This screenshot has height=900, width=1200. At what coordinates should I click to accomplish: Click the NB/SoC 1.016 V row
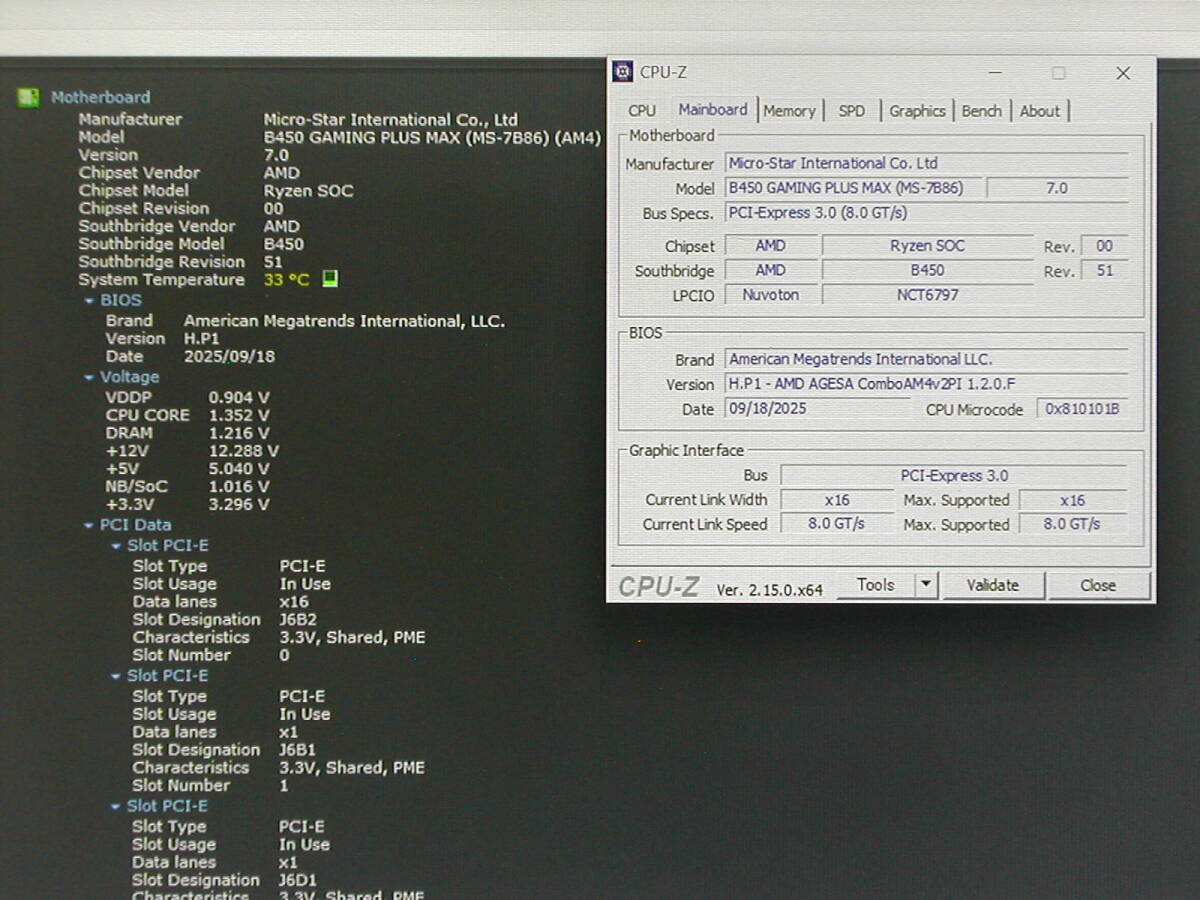[x=187, y=487]
